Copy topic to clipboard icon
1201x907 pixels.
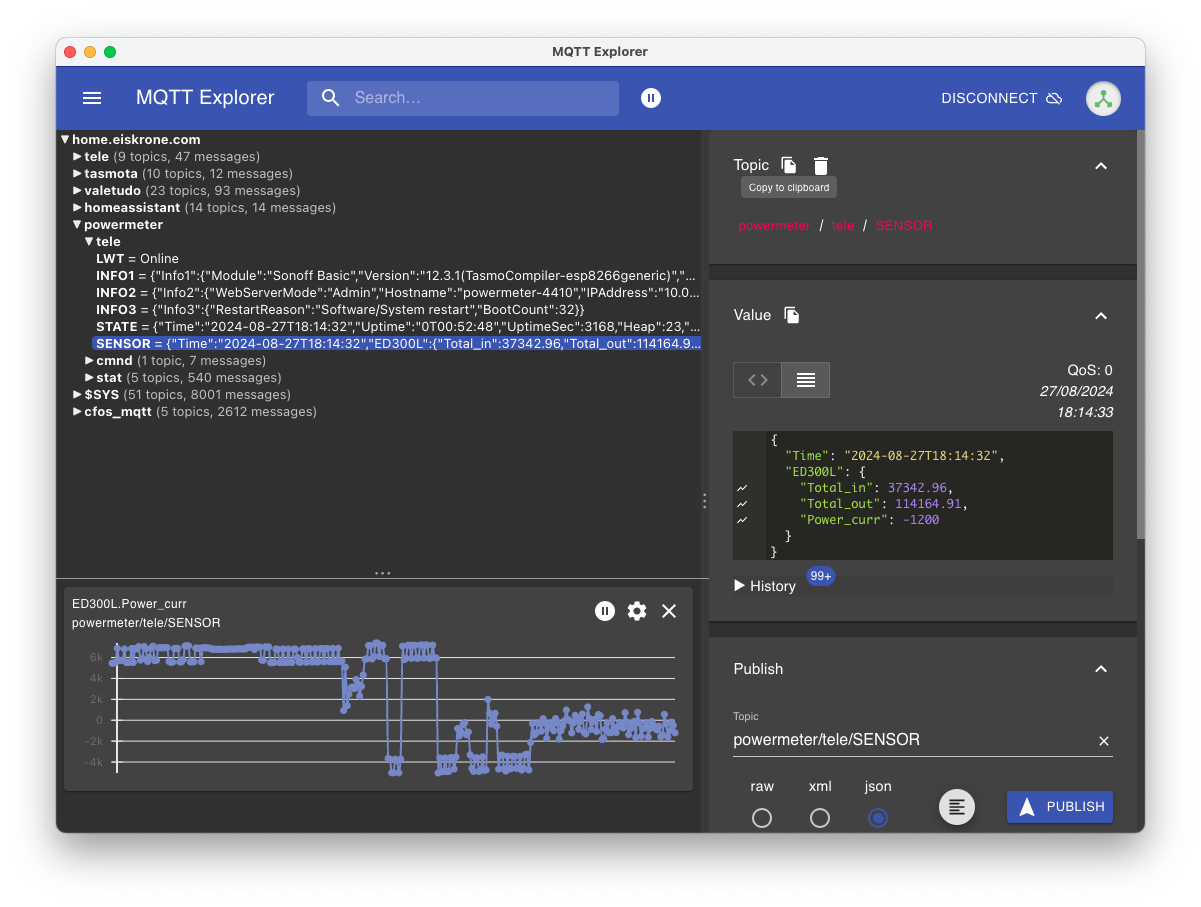click(x=789, y=165)
